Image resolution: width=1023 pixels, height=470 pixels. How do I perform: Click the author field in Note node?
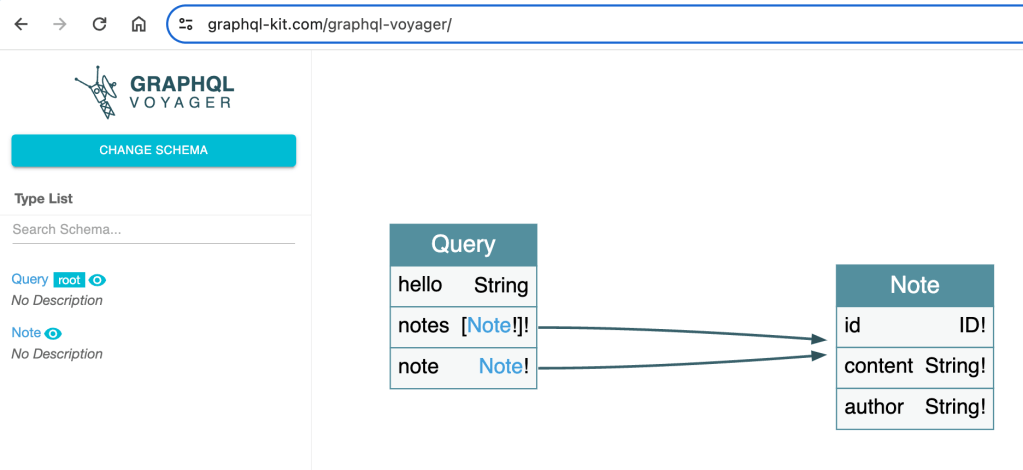[x=873, y=407]
